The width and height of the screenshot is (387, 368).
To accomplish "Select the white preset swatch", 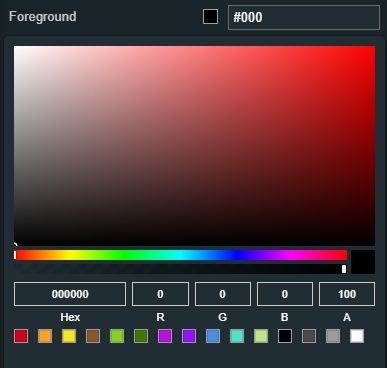I will pyautogui.click(x=357, y=336).
